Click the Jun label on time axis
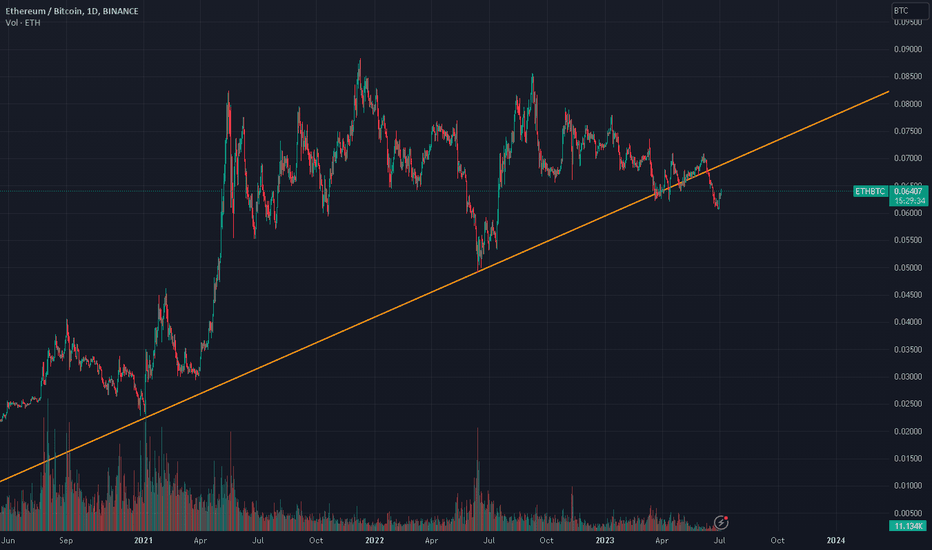The height and width of the screenshot is (550, 932). point(8,540)
